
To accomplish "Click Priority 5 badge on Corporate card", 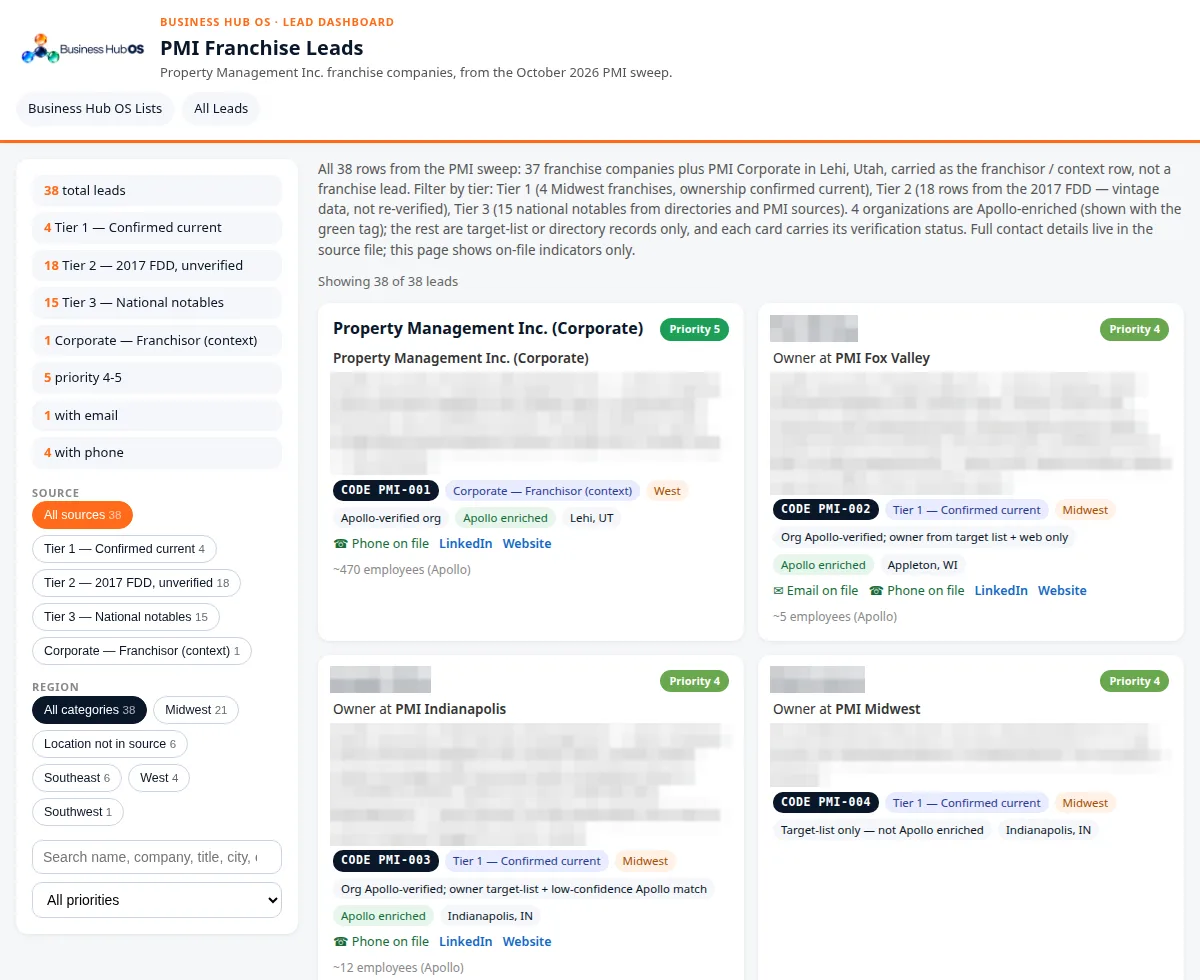I will [694, 329].
